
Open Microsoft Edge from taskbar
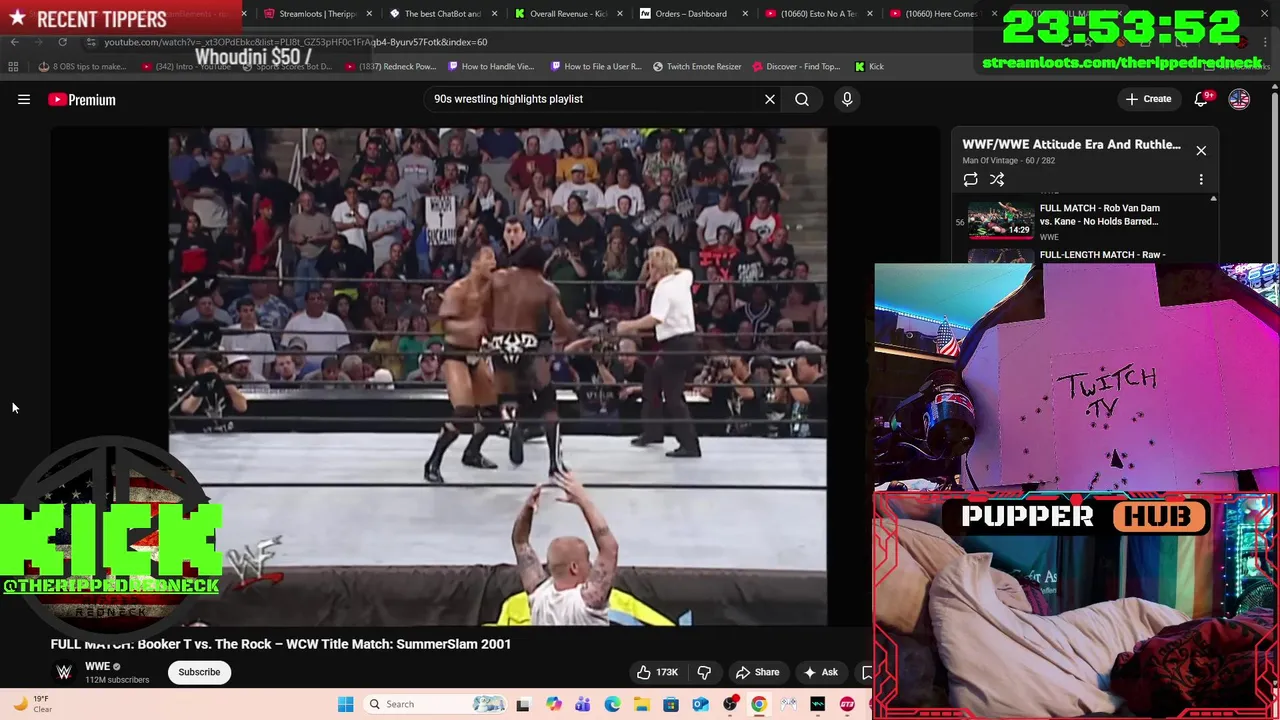(x=612, y=704)
